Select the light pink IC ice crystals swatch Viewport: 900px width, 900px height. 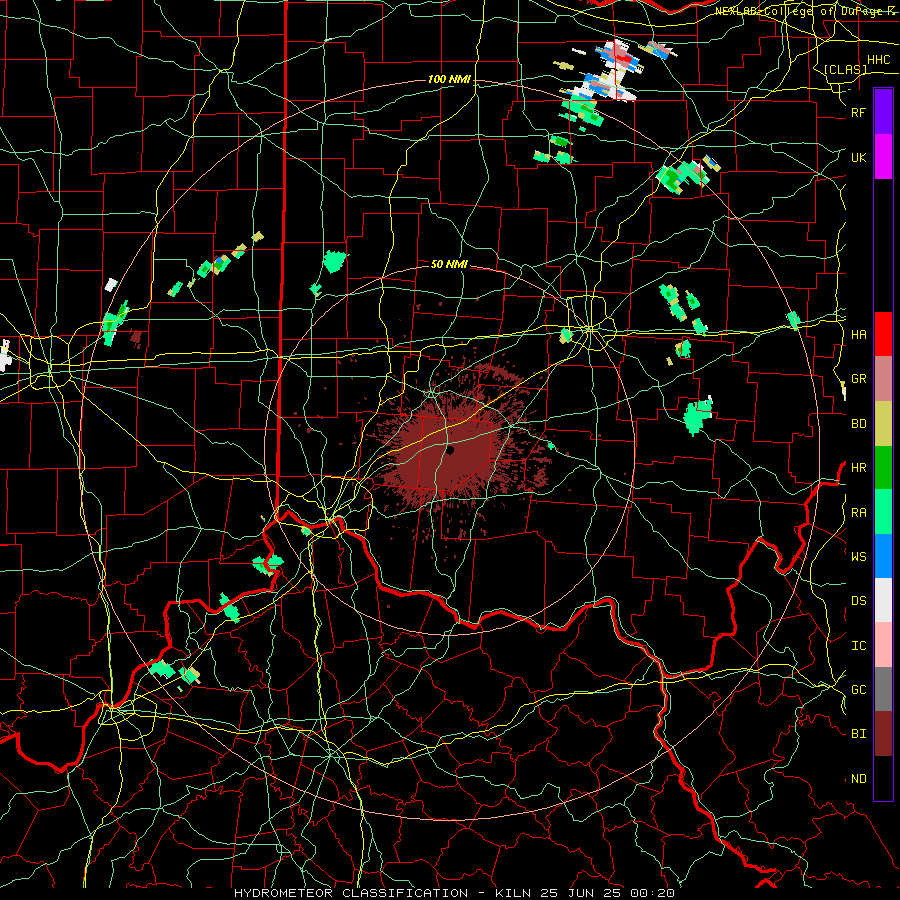click(x=883, y=645)
